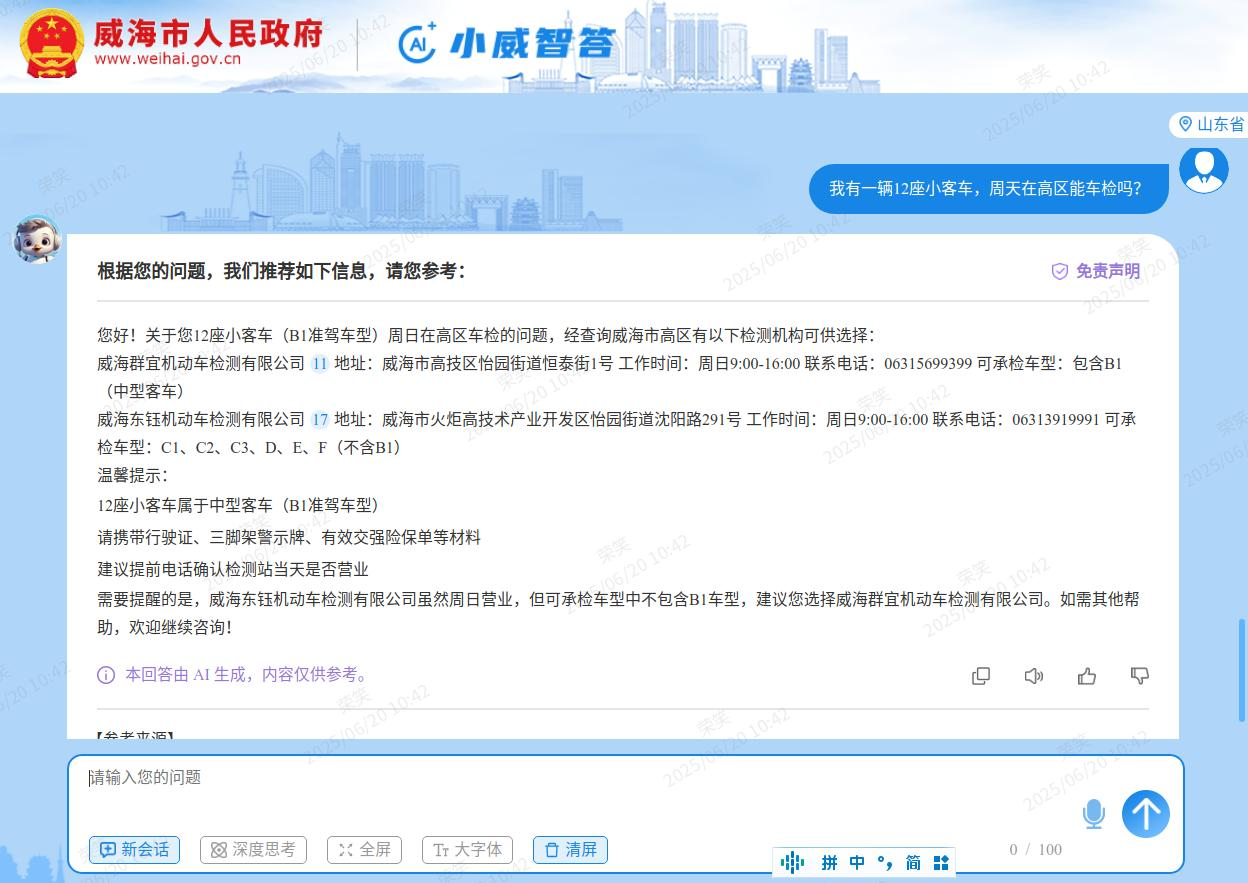Enable 大字体 large font mode
The width and height of the screenshot is (1248, 883).
467,850
